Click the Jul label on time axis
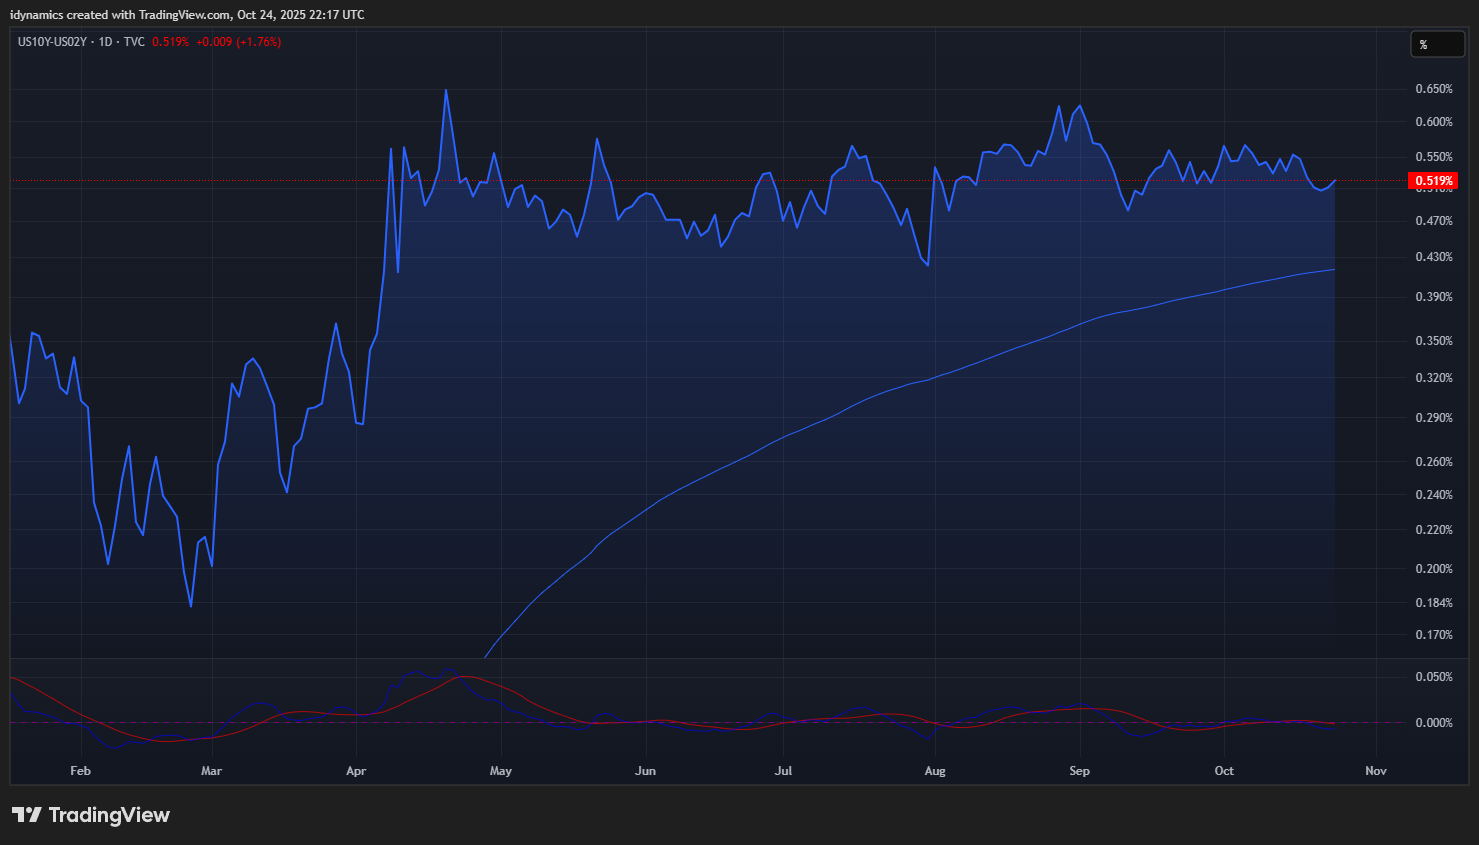The width and height of the screenshot is (1479, 845). point(783,771)
